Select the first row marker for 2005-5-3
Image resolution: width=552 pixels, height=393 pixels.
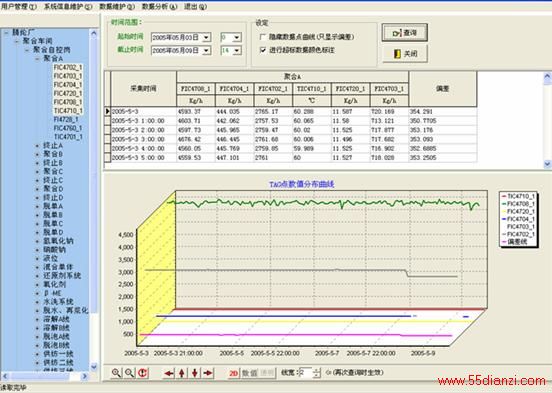click(x=107, y=111)
